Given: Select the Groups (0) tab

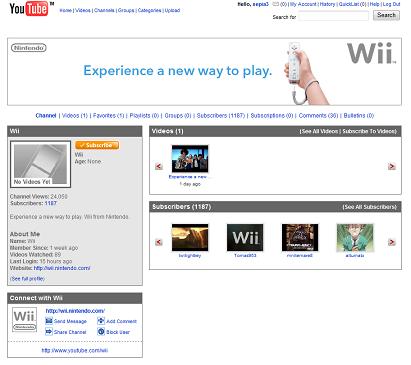Looking at the screenshot, I should coord(178,116).
